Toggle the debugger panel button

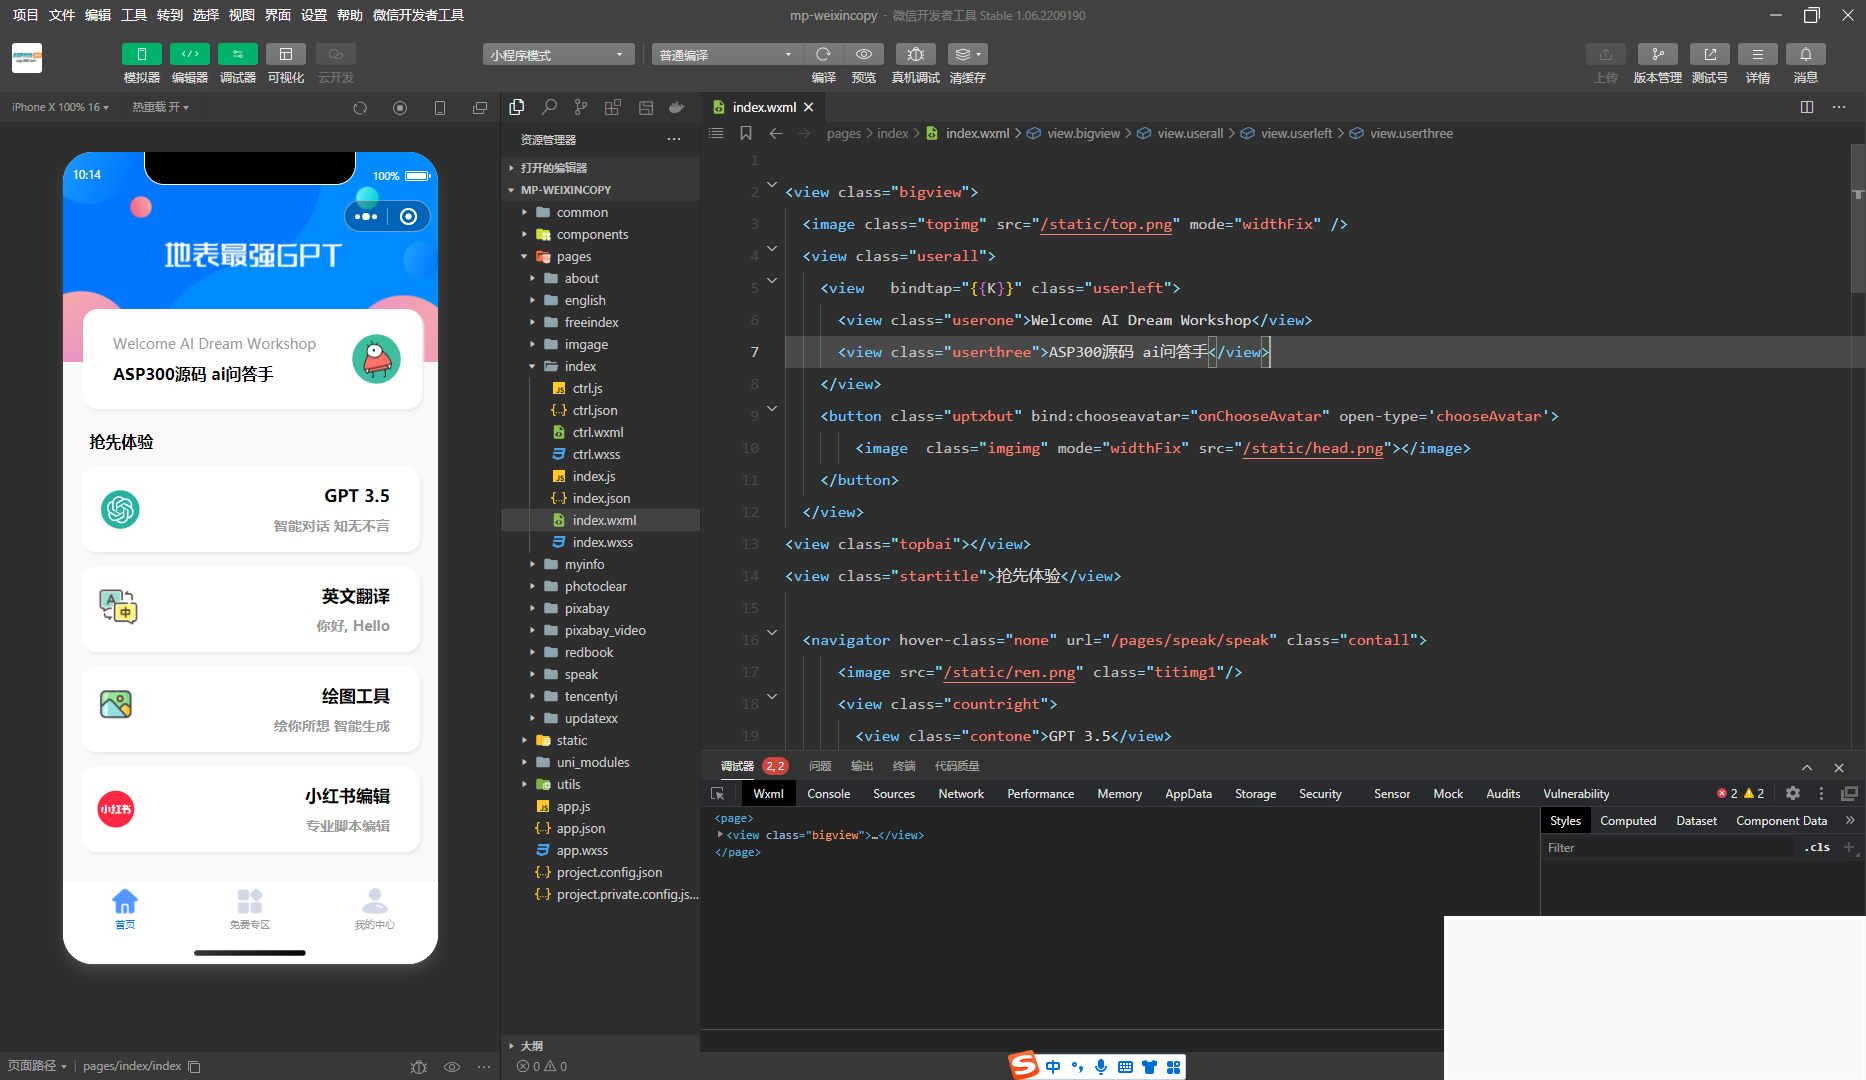[237, 55]
